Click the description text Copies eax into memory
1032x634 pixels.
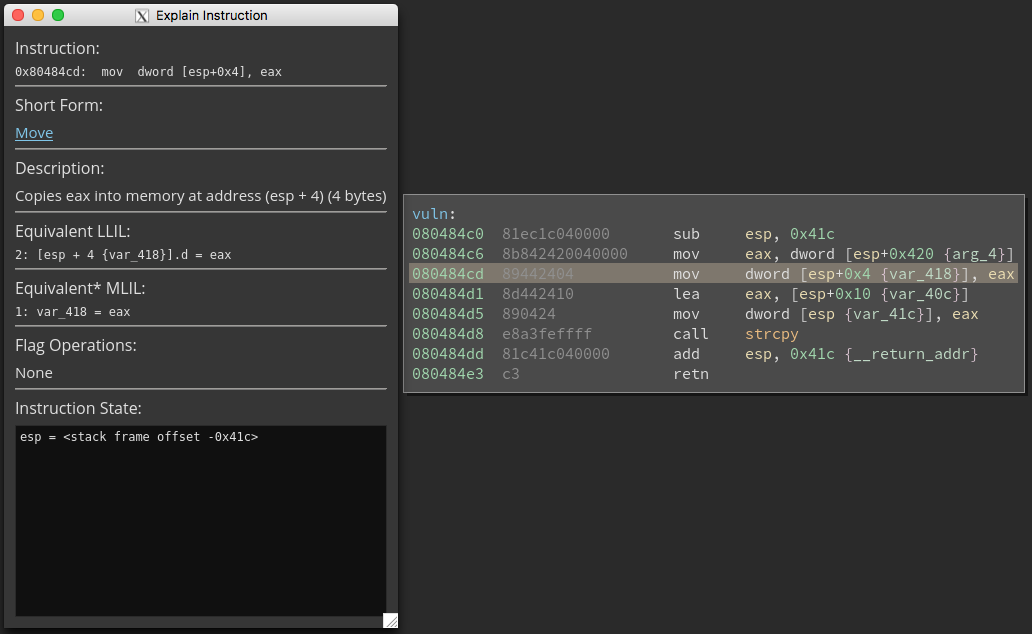point(201,196)
